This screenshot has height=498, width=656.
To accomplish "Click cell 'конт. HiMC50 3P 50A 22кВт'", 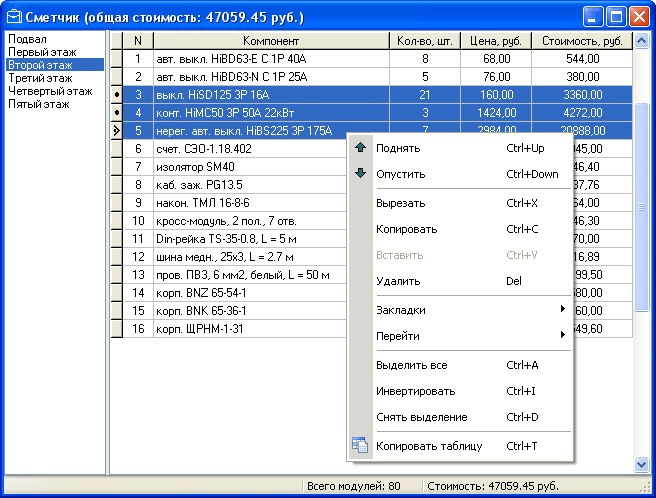I will click(x=272, y=113).
